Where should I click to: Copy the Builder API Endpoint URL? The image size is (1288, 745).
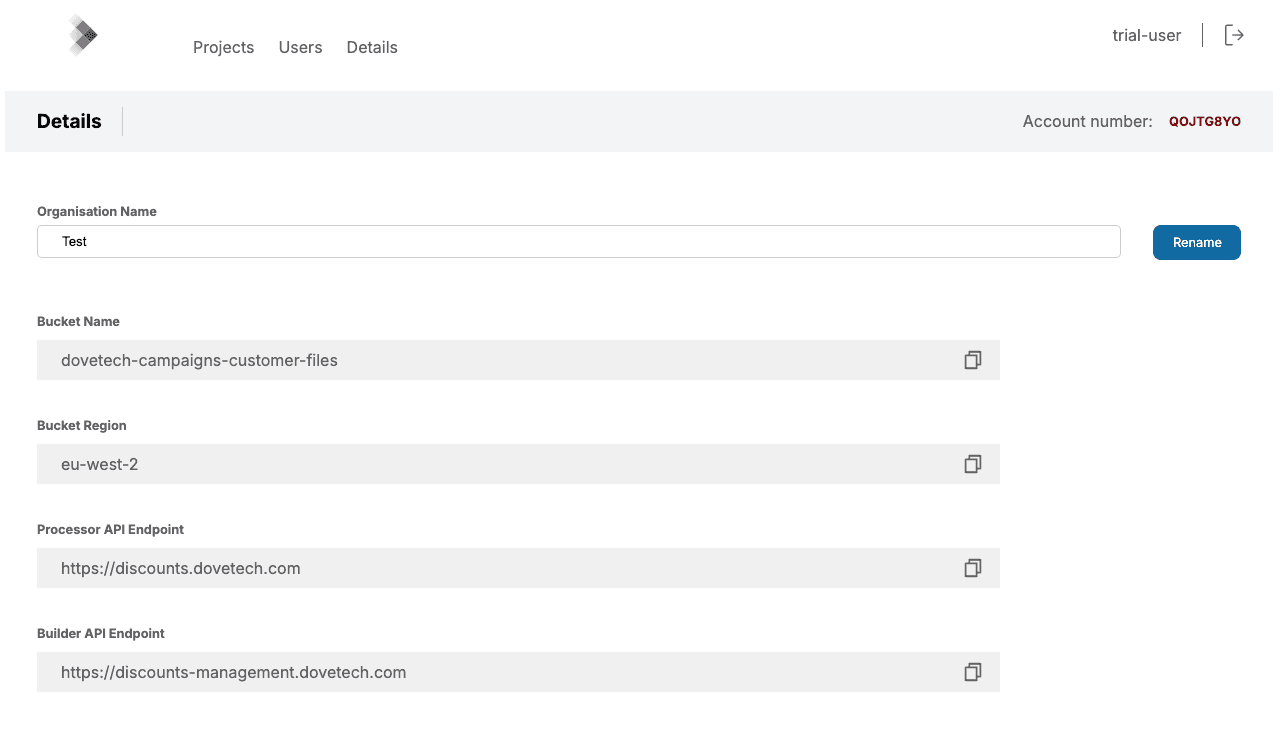972,672
